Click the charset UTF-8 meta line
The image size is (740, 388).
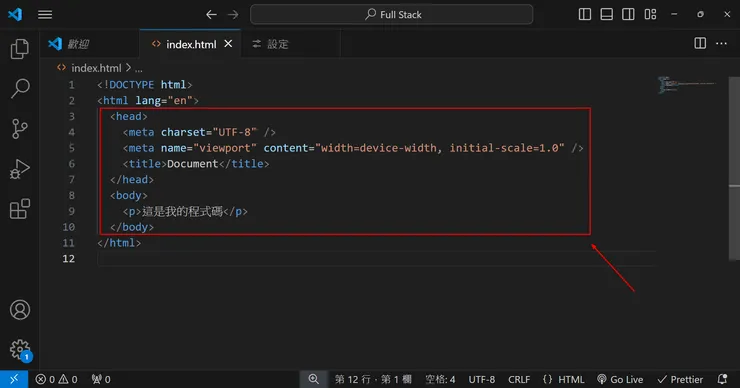click(199, 132)
